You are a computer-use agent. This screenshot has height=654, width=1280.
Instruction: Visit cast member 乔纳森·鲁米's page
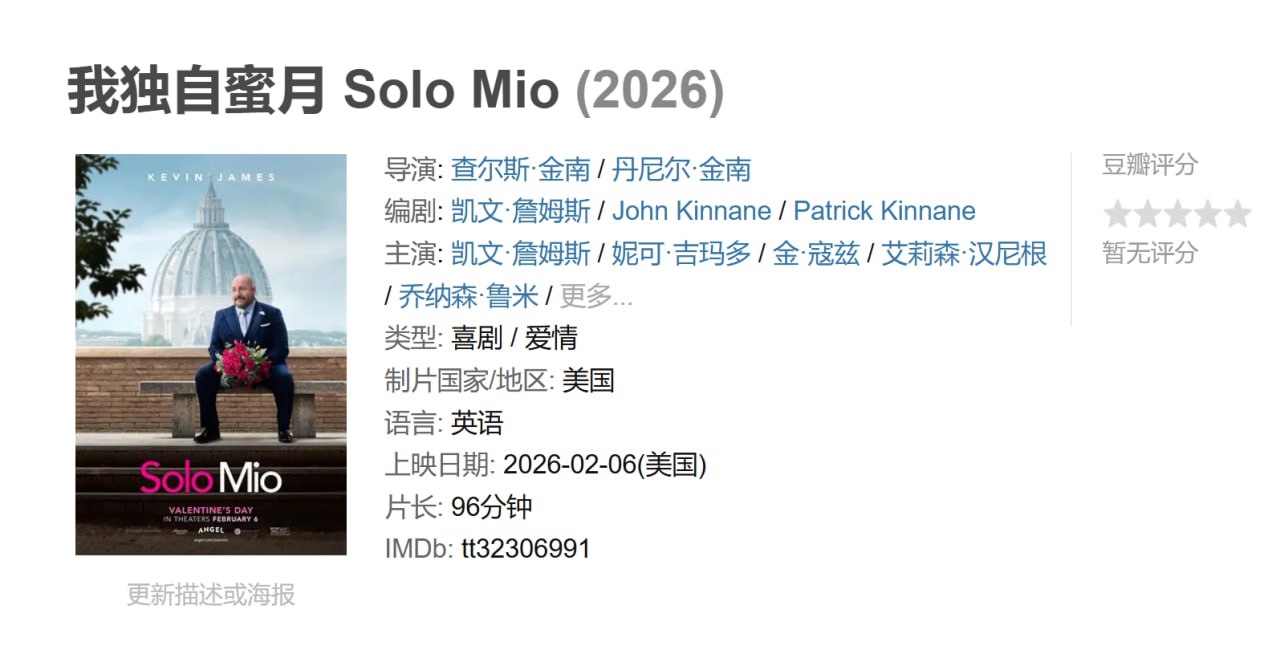pyautogui.click(x=468, y=296)
